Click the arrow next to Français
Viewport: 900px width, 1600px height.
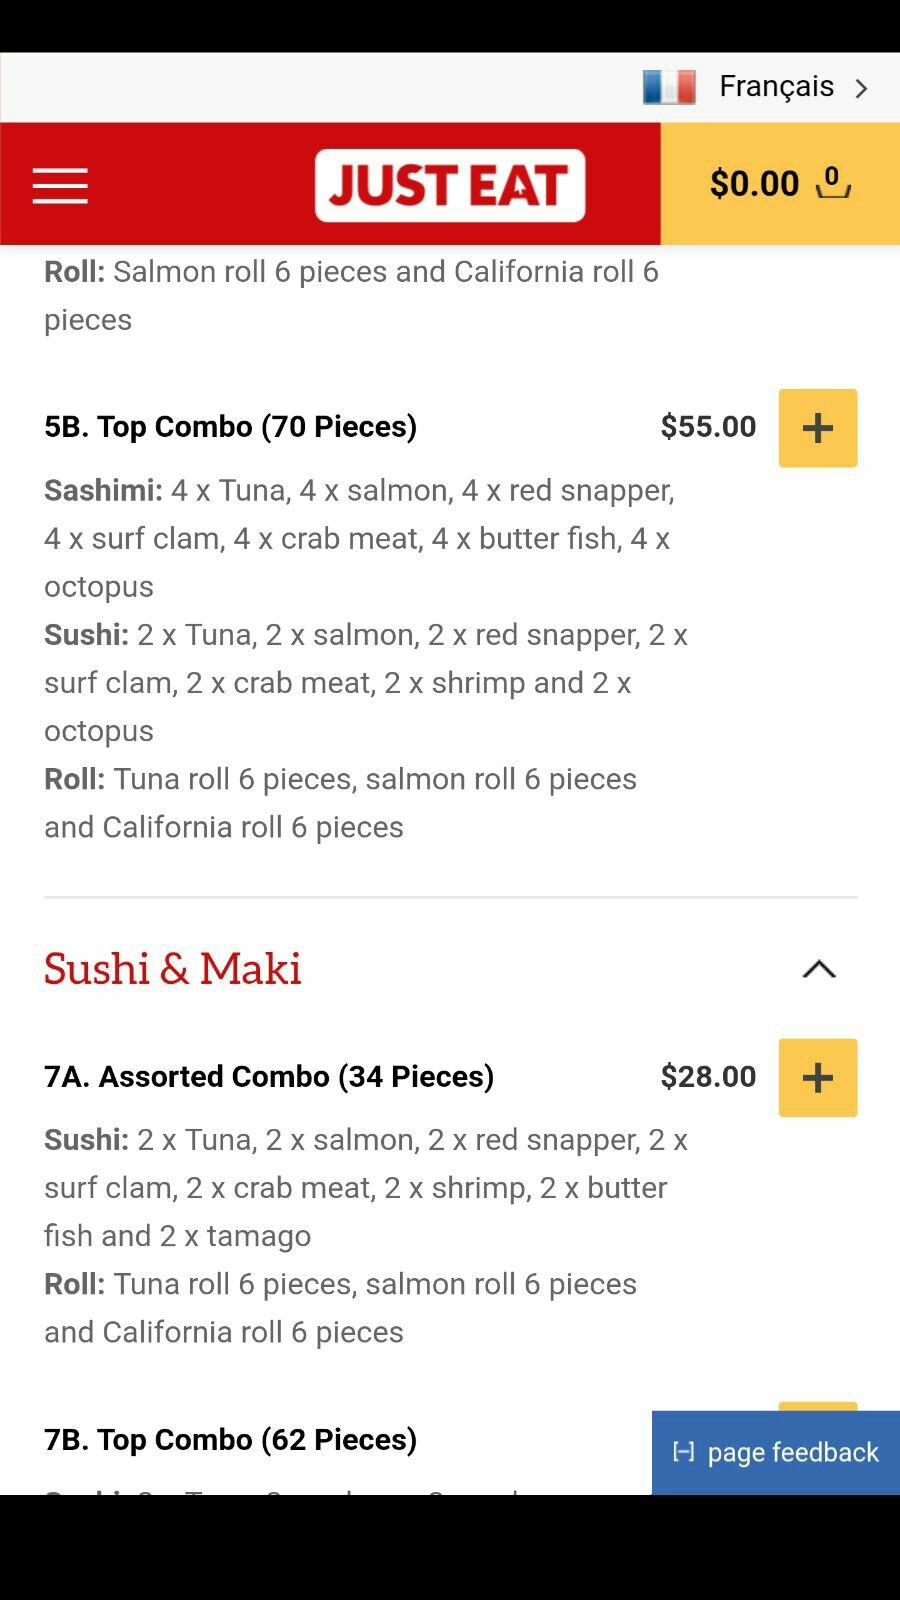point(861,88)
